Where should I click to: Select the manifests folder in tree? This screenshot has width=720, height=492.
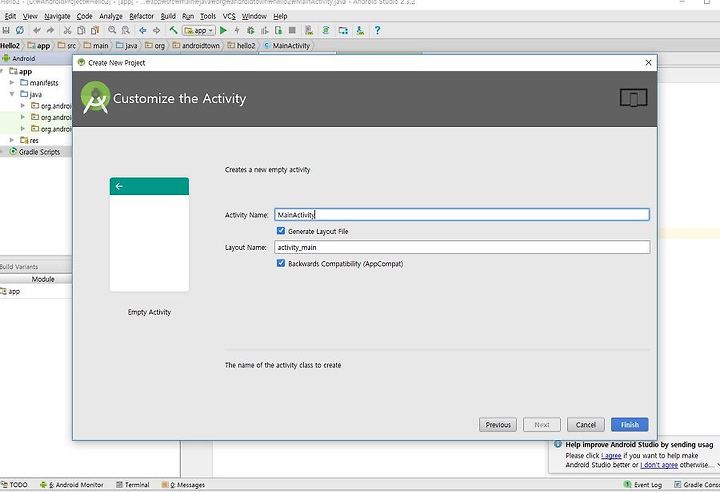[39, 83]
